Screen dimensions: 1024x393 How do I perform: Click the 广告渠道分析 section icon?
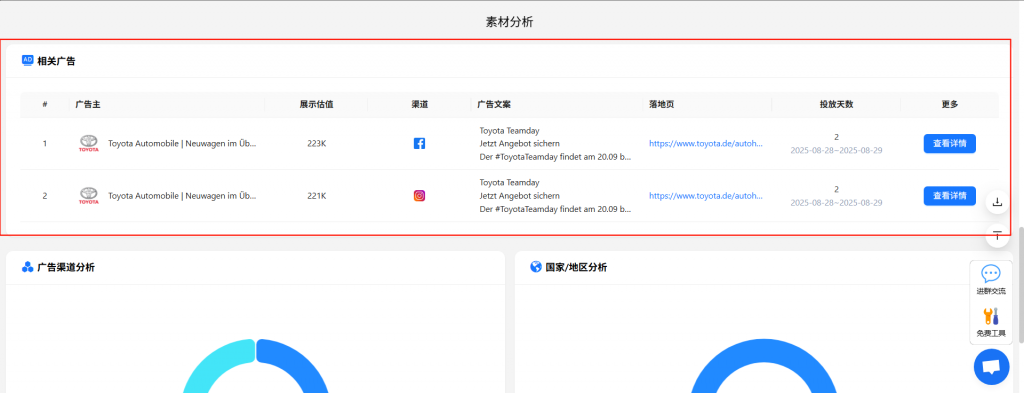27,267
